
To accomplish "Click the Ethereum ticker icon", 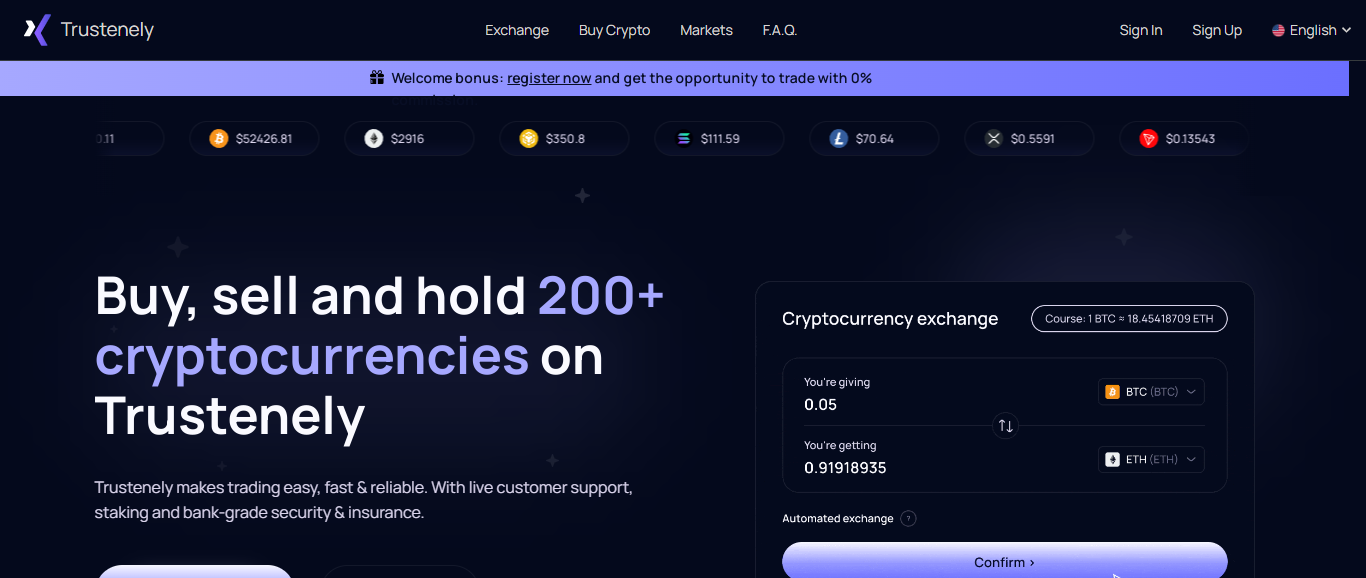I will coord(374,139).
